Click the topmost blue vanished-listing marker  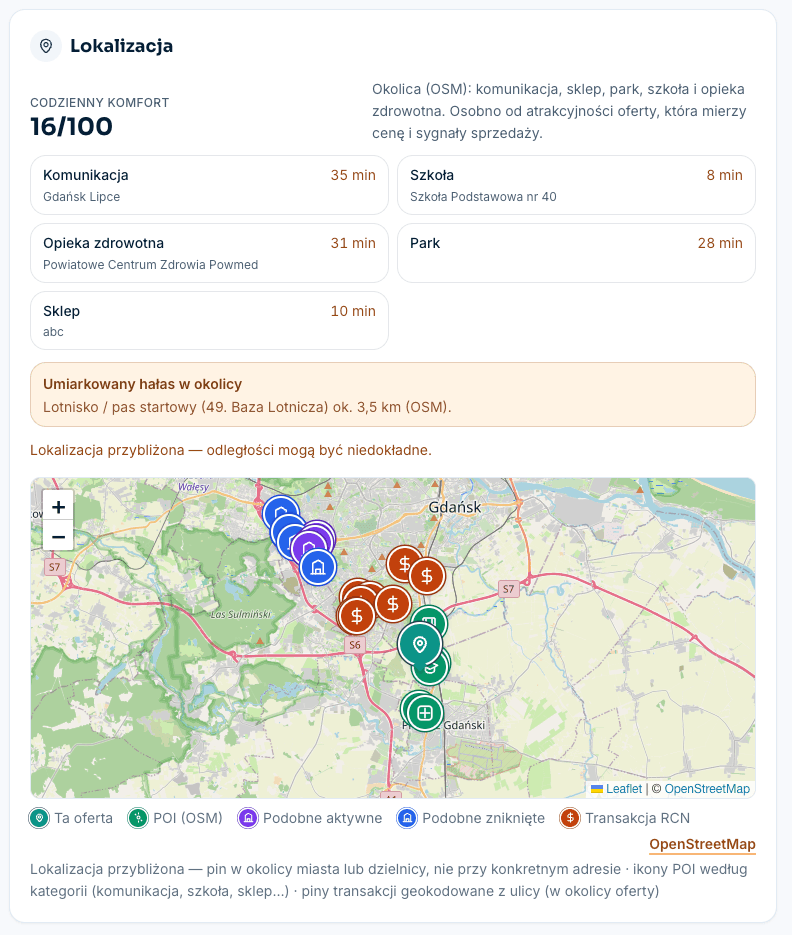(x=281, y=512)
